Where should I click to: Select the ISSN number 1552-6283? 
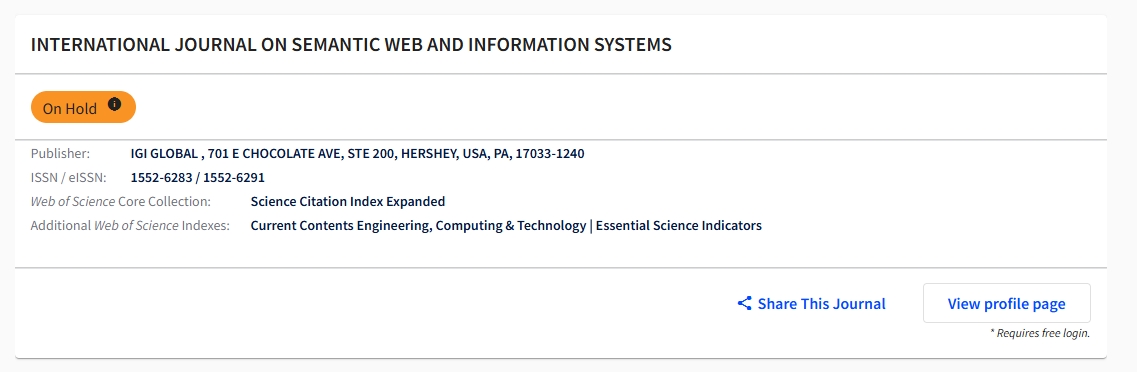[x=161, y=178]
